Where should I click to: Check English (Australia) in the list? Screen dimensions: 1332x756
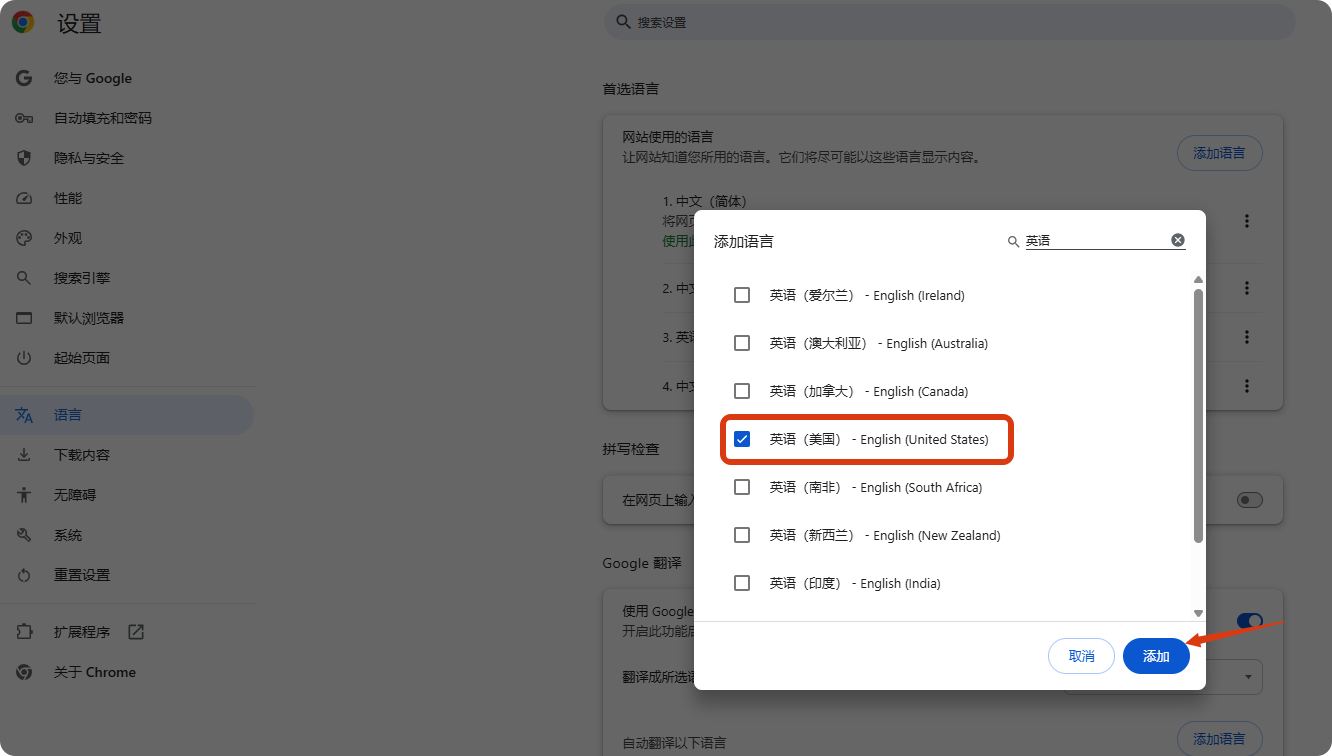coord(742,342)
